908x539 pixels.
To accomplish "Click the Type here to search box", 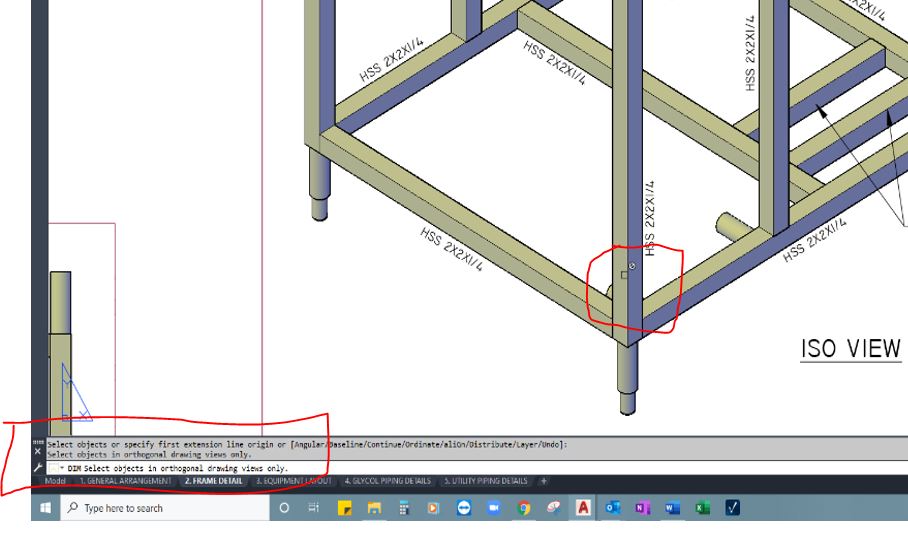I will pyautogui.click(x=165, y=508).
